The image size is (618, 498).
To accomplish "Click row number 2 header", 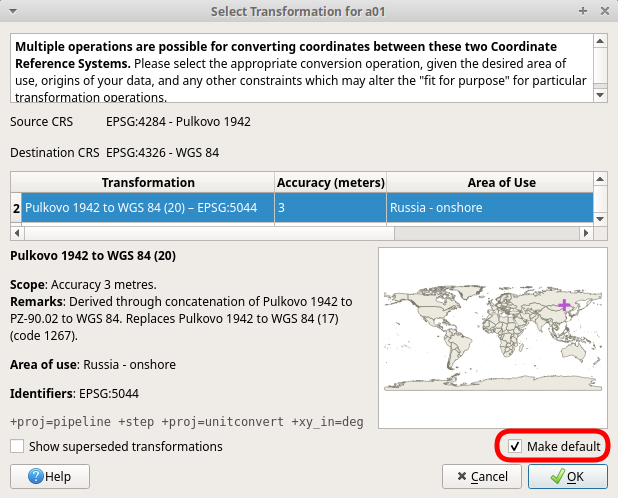I will point(16,208).
